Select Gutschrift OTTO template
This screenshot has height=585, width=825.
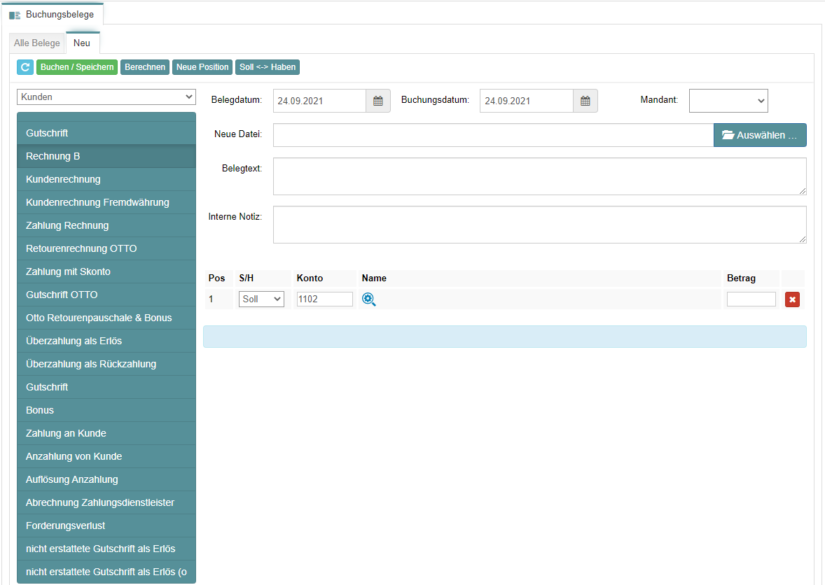click(106, 295)
